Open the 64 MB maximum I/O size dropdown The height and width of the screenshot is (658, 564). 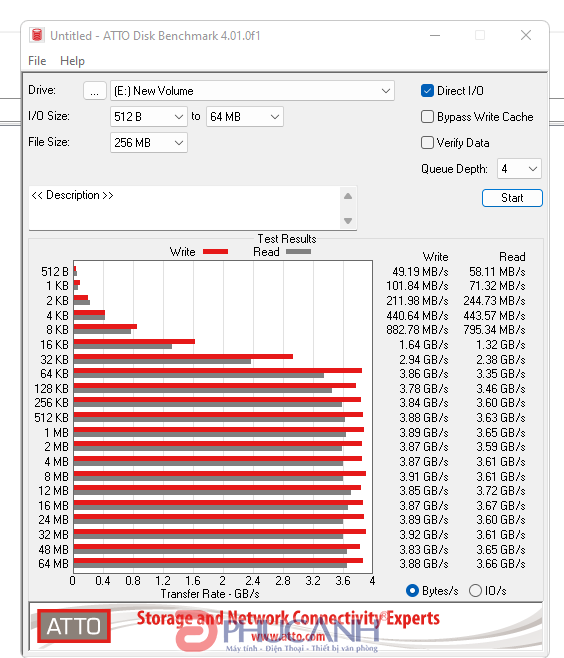pos(245,117)
